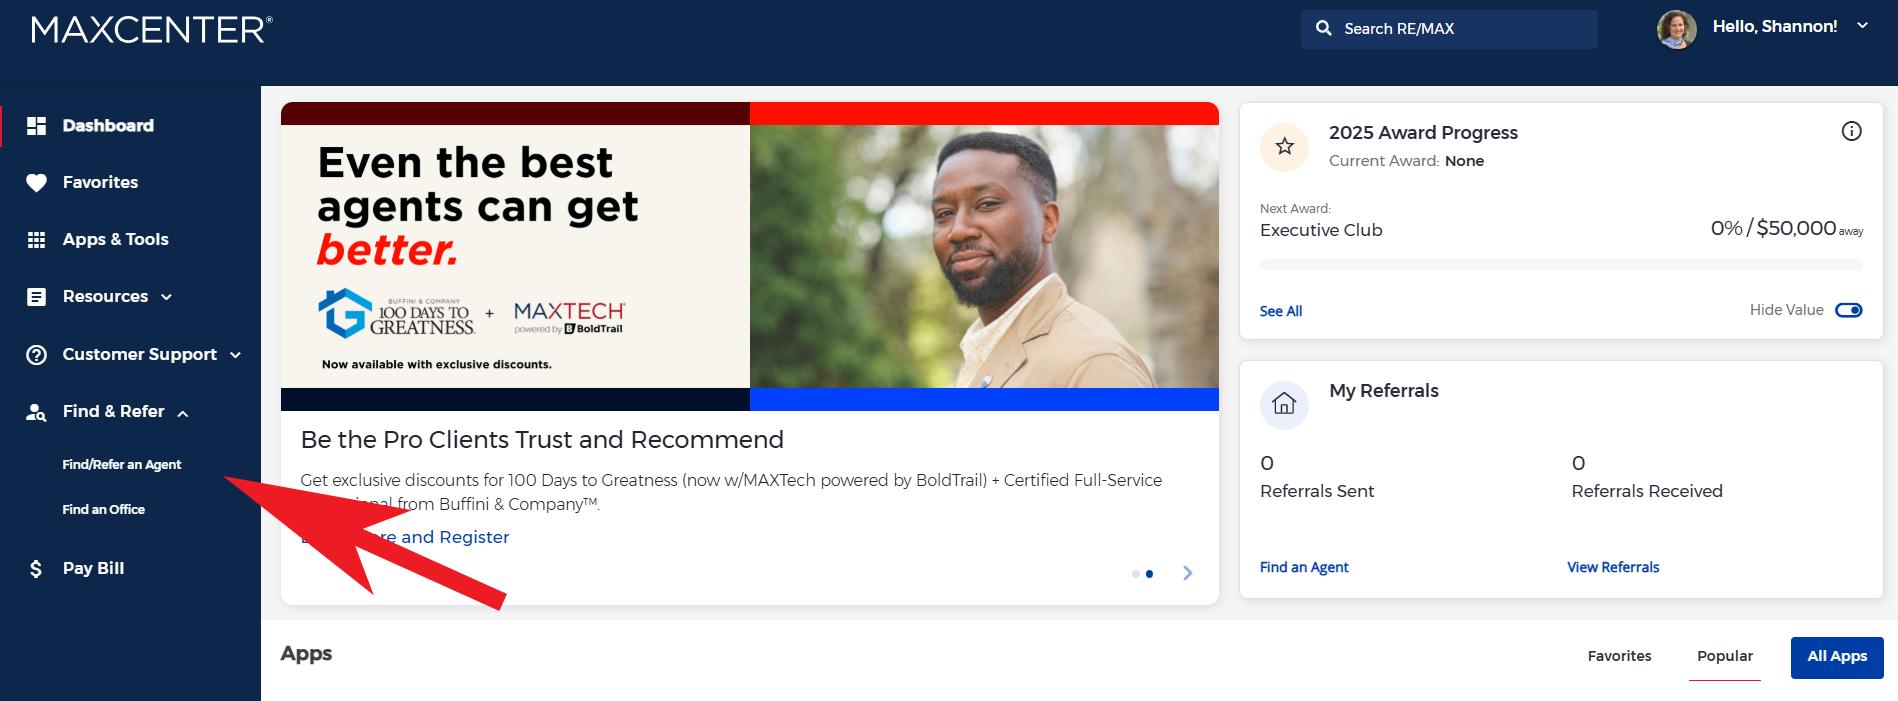Click the My Referrals house icon

[x=1285, y=404]
